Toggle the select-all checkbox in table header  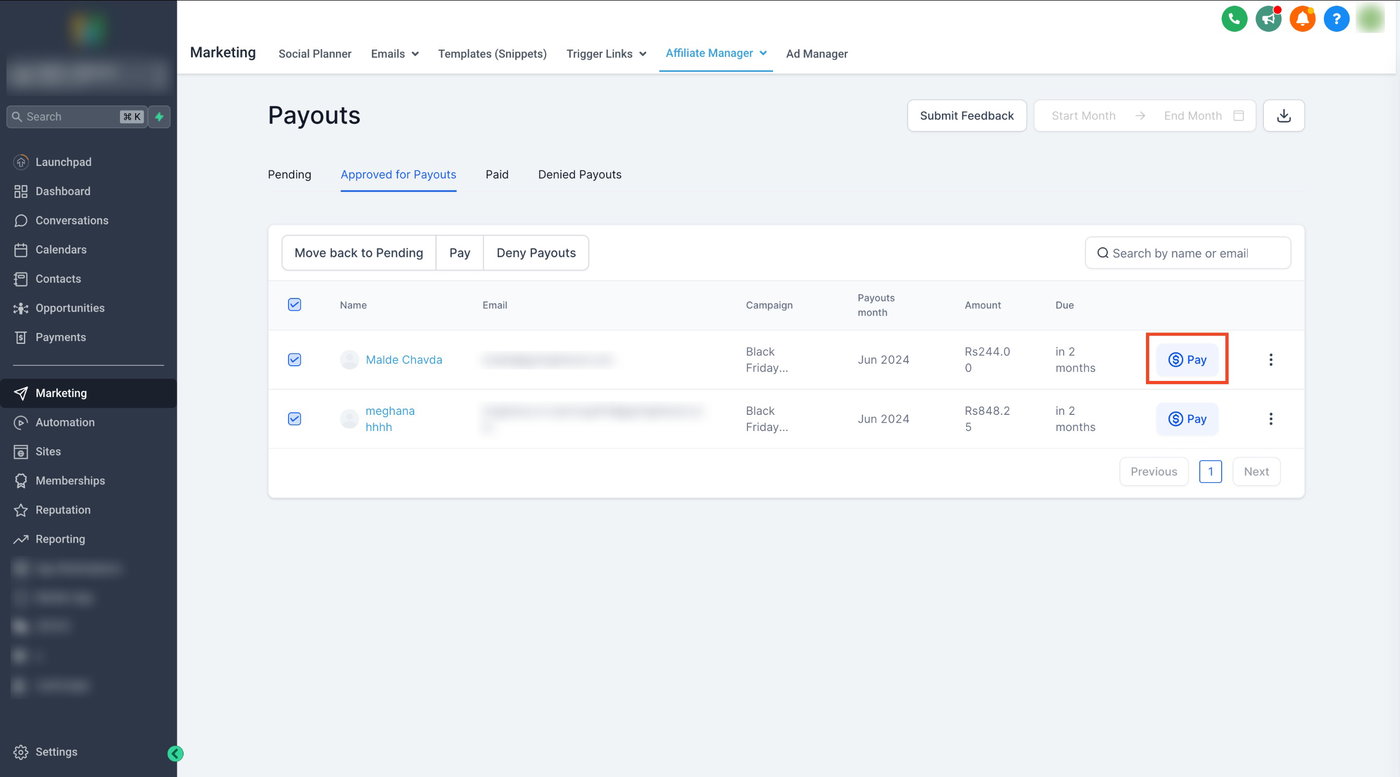tap(294, 305)
